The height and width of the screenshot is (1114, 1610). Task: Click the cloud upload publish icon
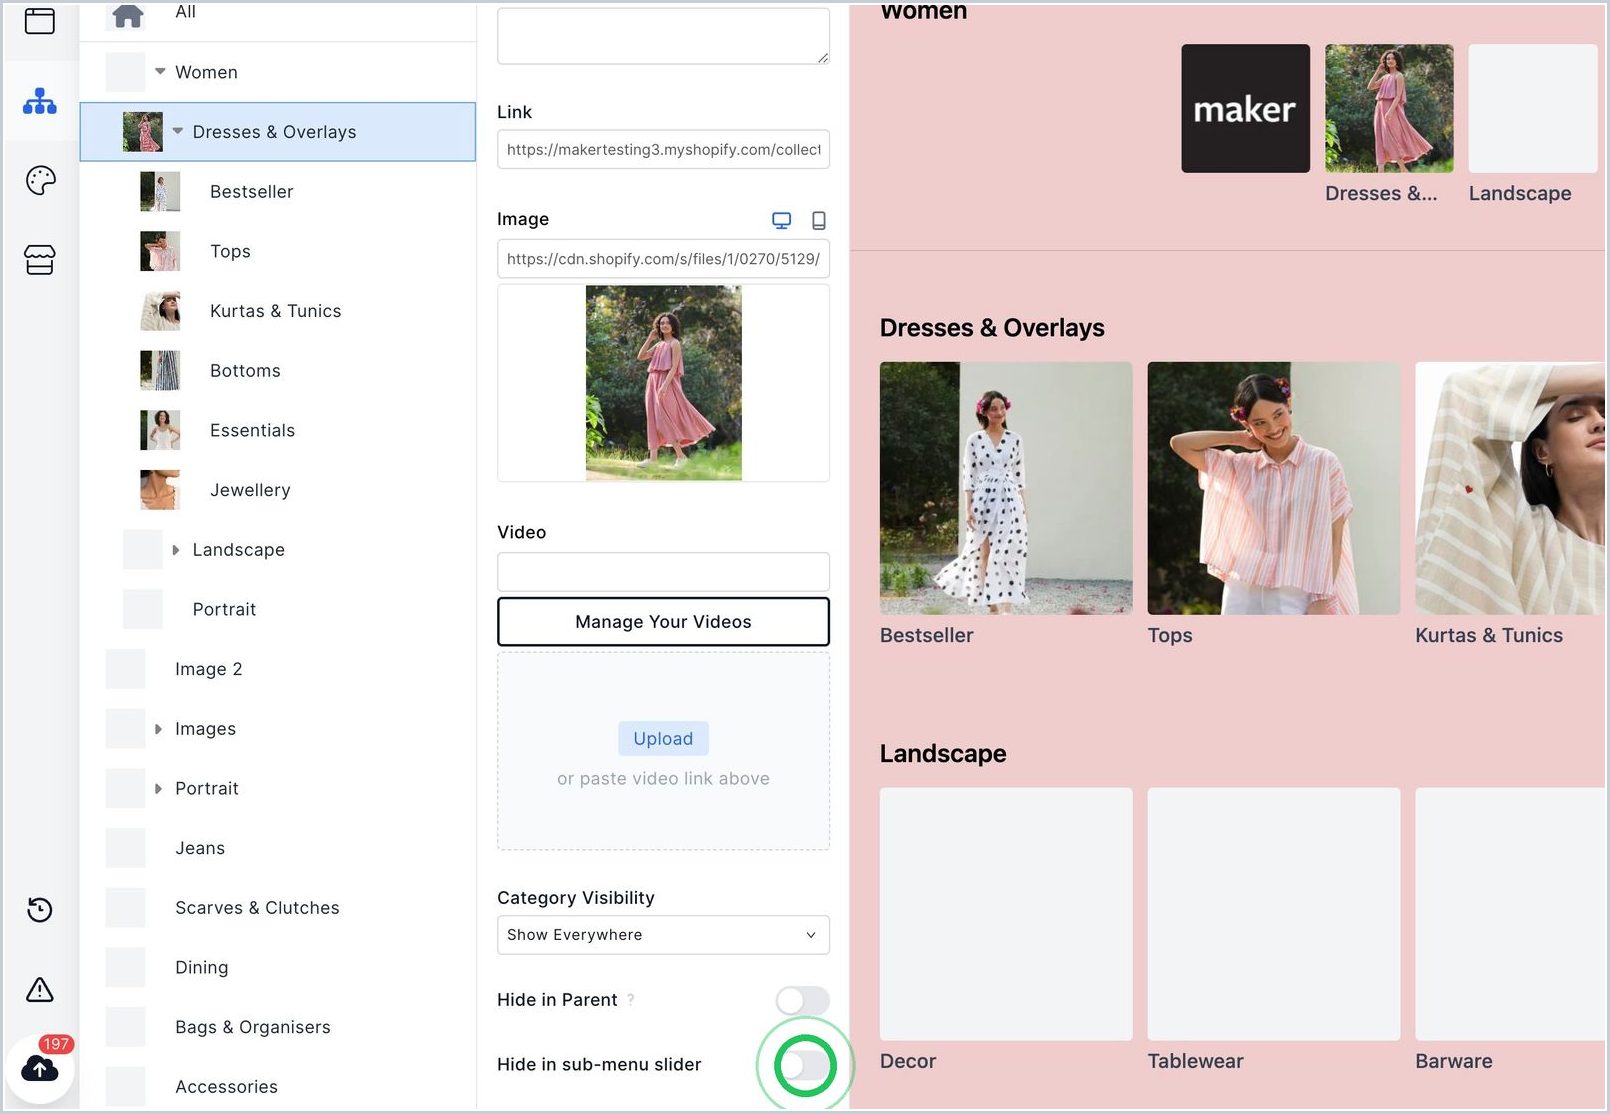(x=40, y=1068)
